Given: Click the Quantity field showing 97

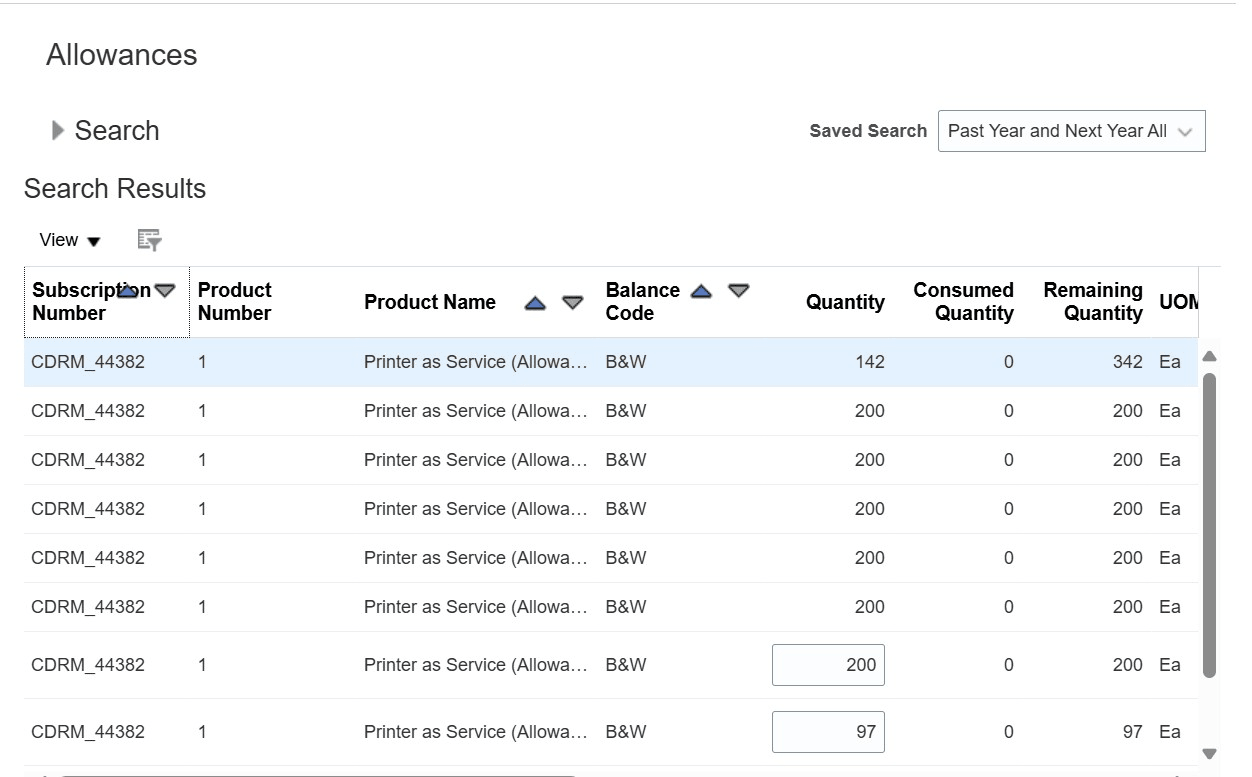Looking at the screenshot, I should click(x=828, y=732).
